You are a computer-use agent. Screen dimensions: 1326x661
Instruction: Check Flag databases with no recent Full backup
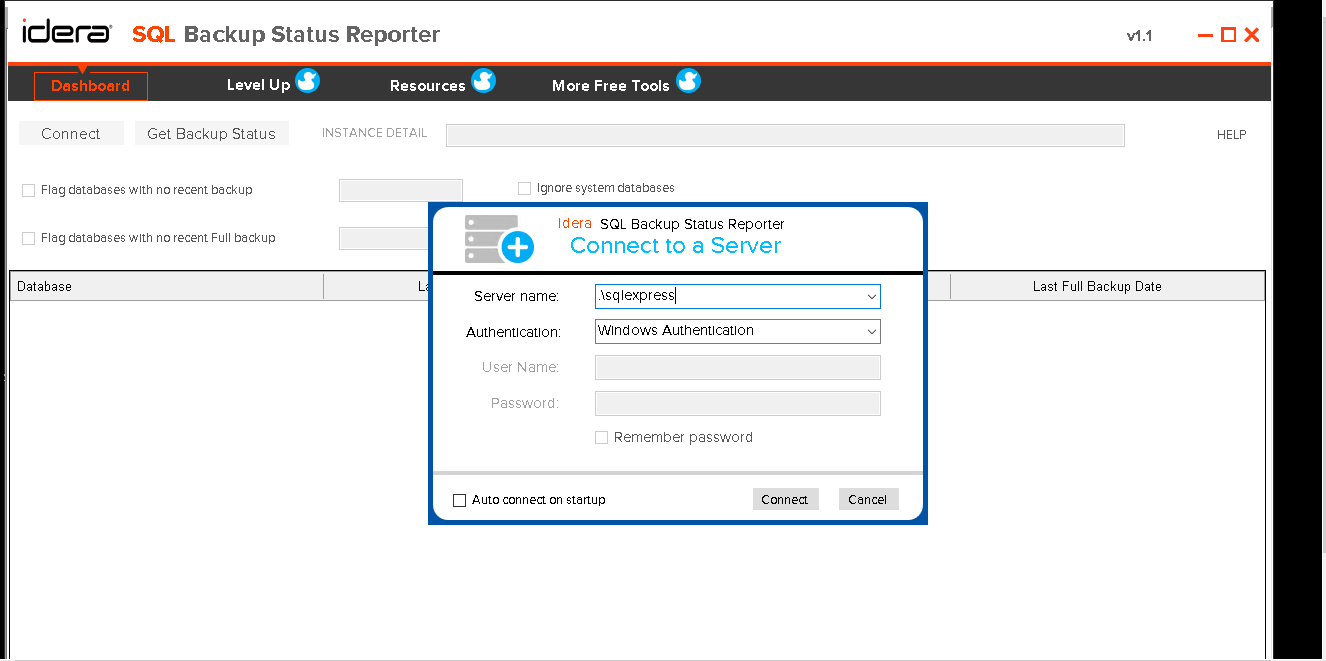29,238
